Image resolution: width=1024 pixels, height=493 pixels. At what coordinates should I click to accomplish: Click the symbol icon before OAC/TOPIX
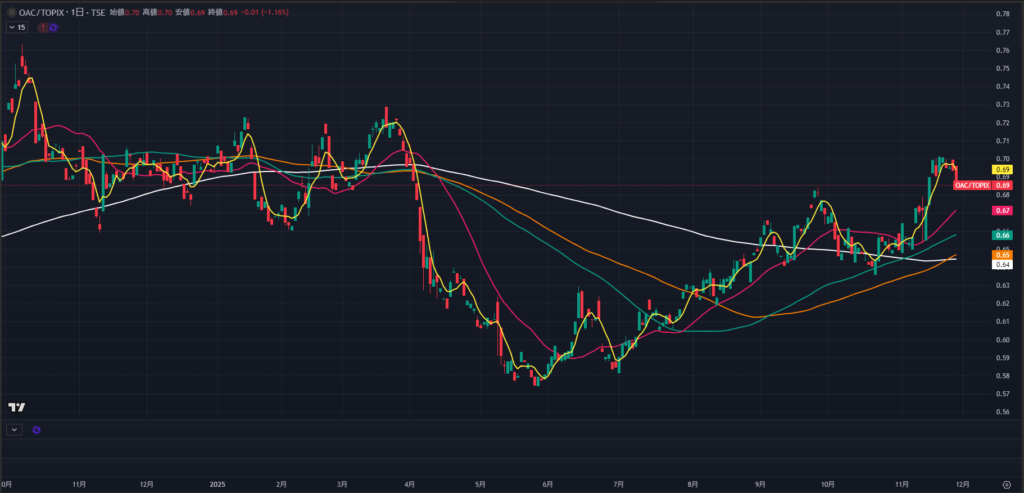[11, 12]
